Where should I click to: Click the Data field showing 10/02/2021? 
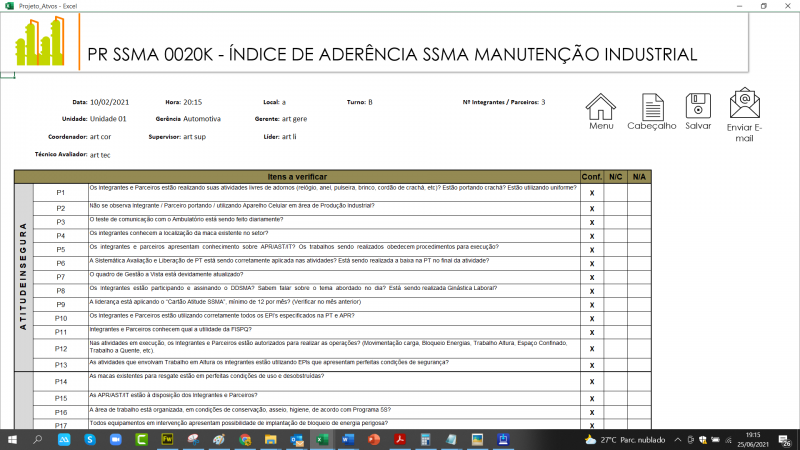pyautogui.click(x=110, y=102)
